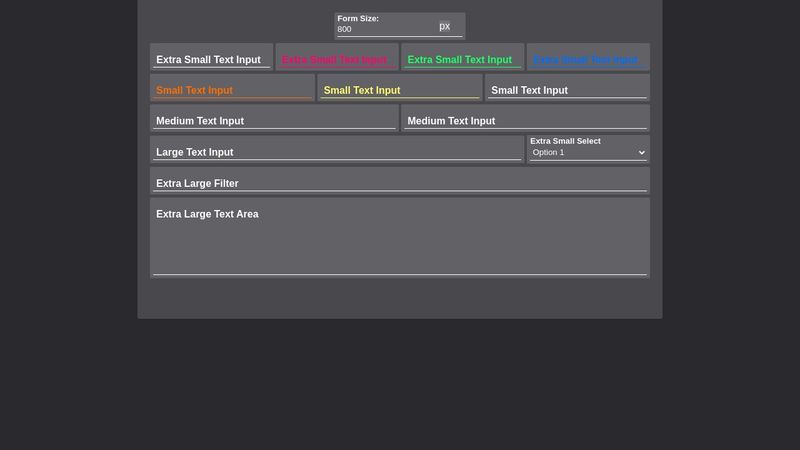The height and width of the screenshot is (450, 800).
Task: Focus the white Extra Small Text Input
Action: [211, 60]
